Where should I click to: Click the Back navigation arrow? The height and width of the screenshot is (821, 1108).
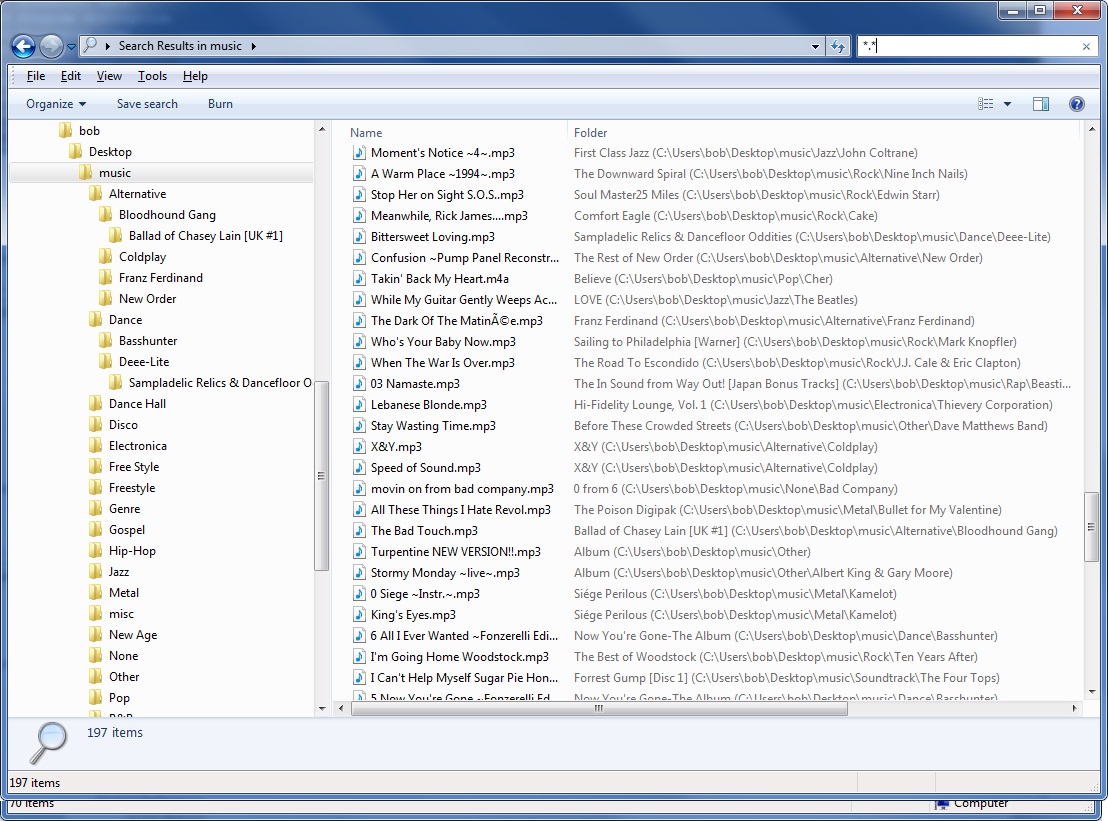point(21,46)
